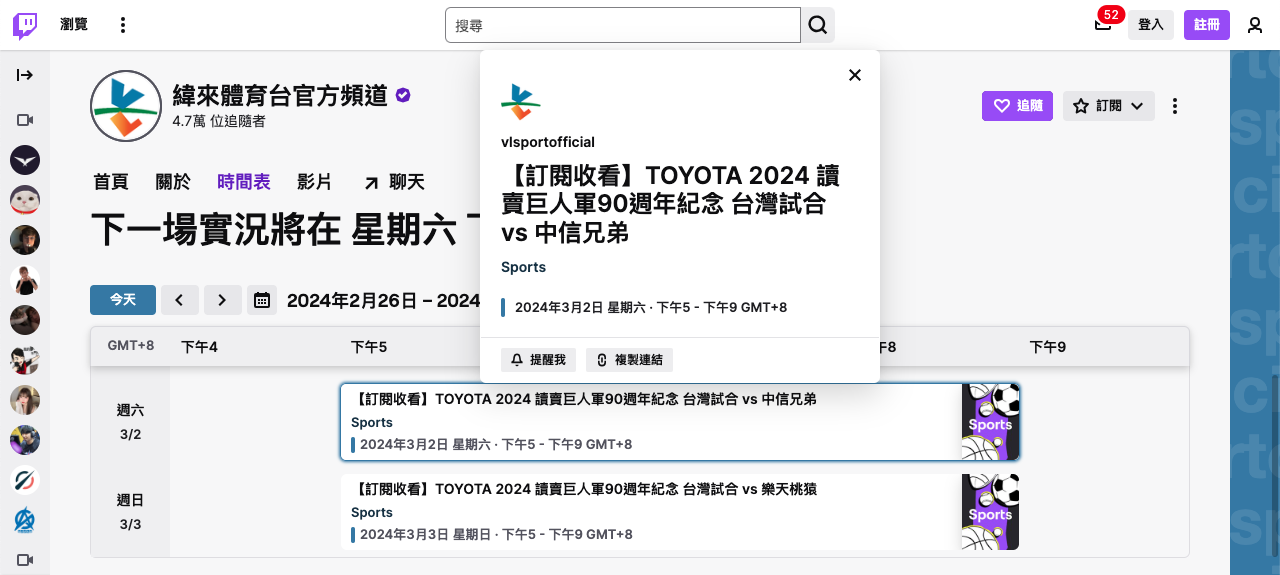Close the event details popup
This screenshot has height=575, width=1280.
854,75
